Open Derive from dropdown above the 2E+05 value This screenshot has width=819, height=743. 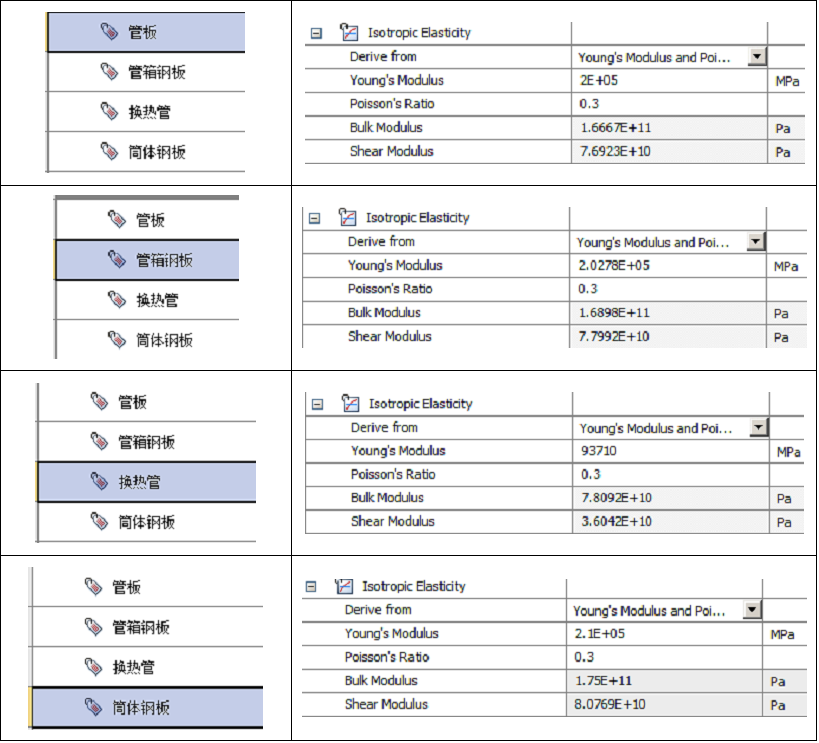[x=757, y=56]
